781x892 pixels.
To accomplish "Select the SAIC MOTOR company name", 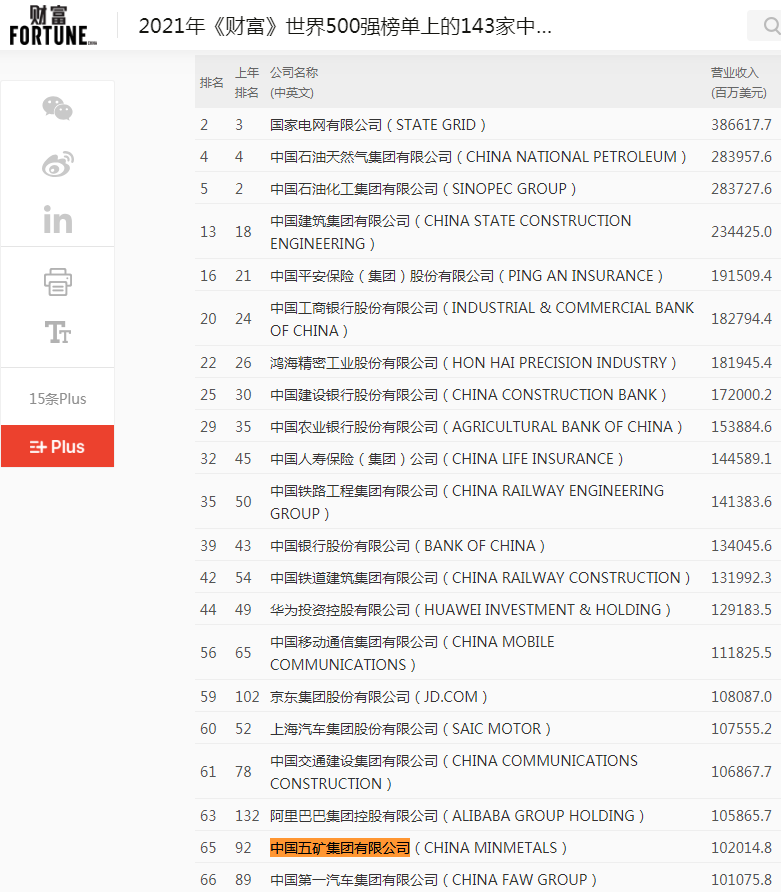I will pyautogui.click(x=410, y=728).
